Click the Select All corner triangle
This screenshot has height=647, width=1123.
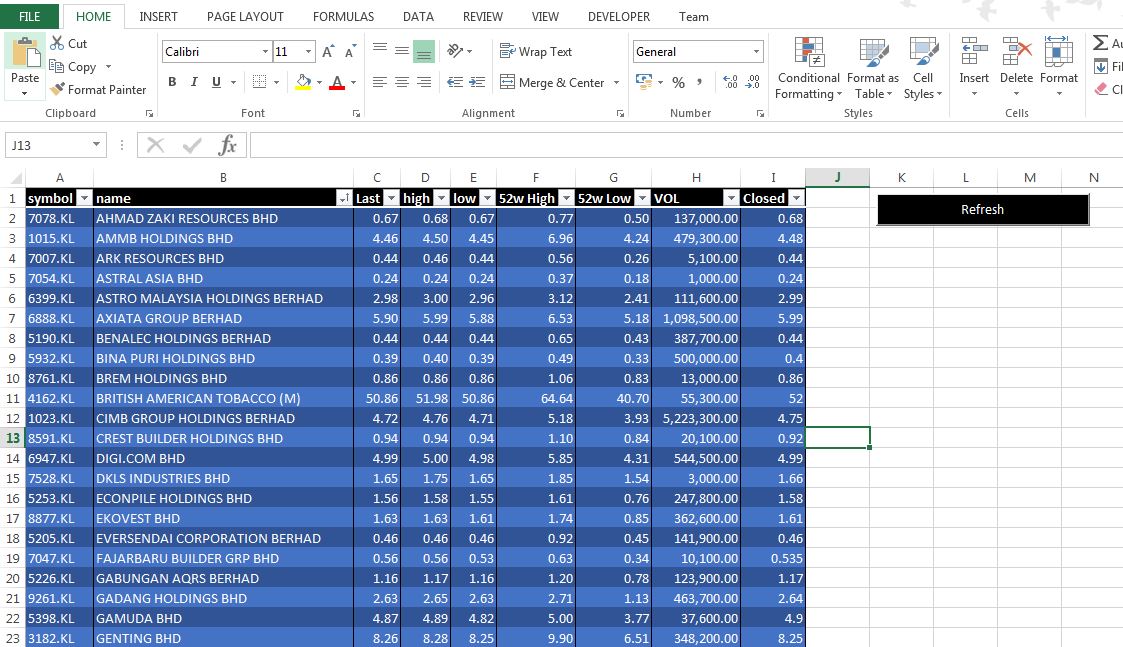[x=14, y=178]
